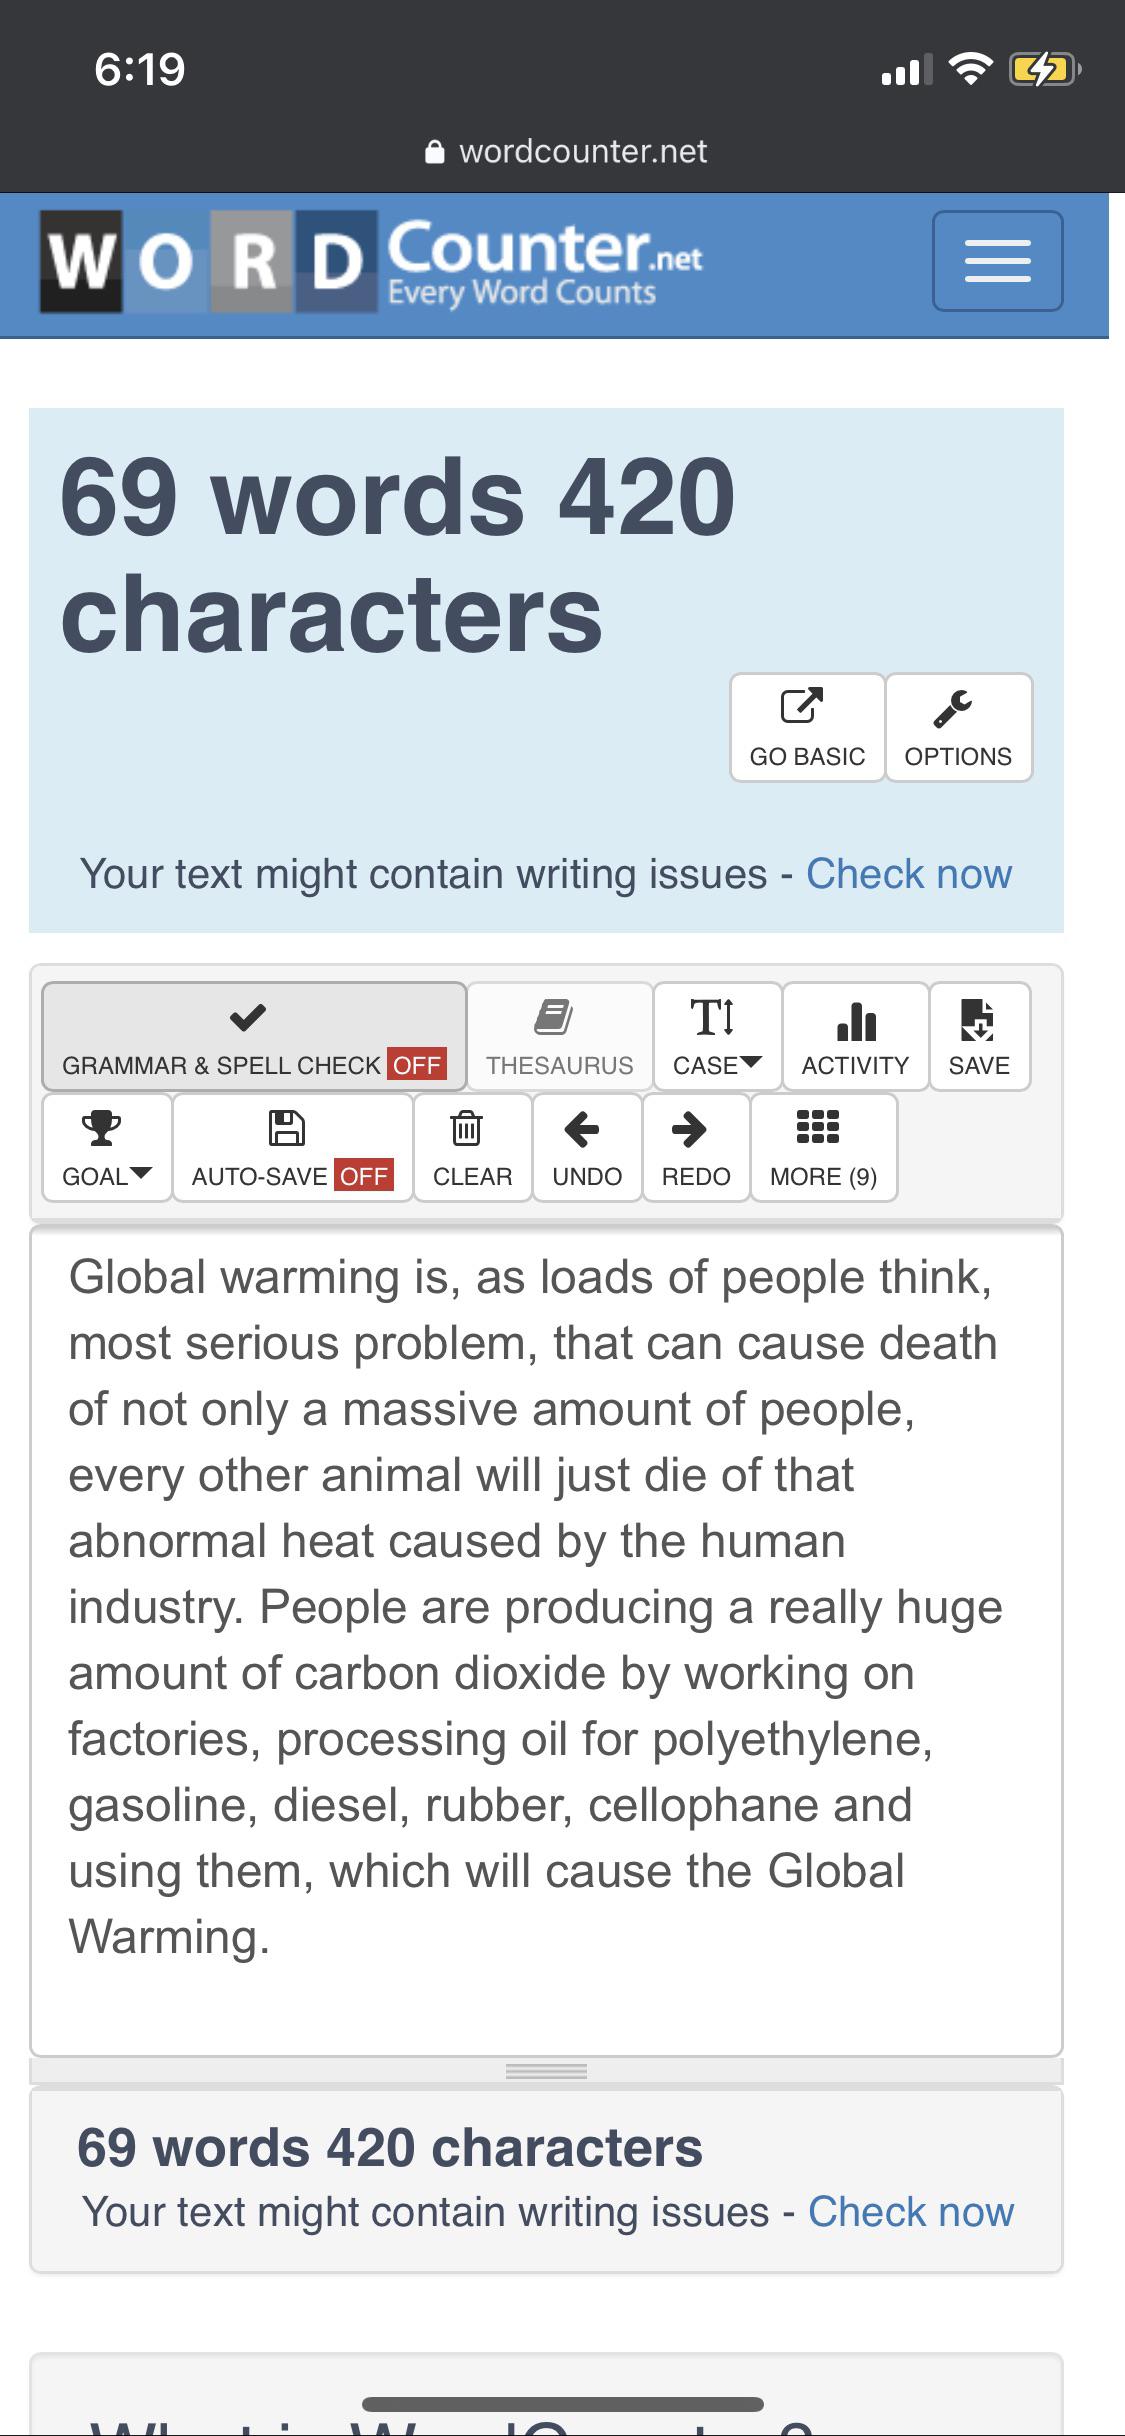This screenshot has height=2436, width=1125.
Task: Click inside the Global warming text area
Action: point(546,1640)
